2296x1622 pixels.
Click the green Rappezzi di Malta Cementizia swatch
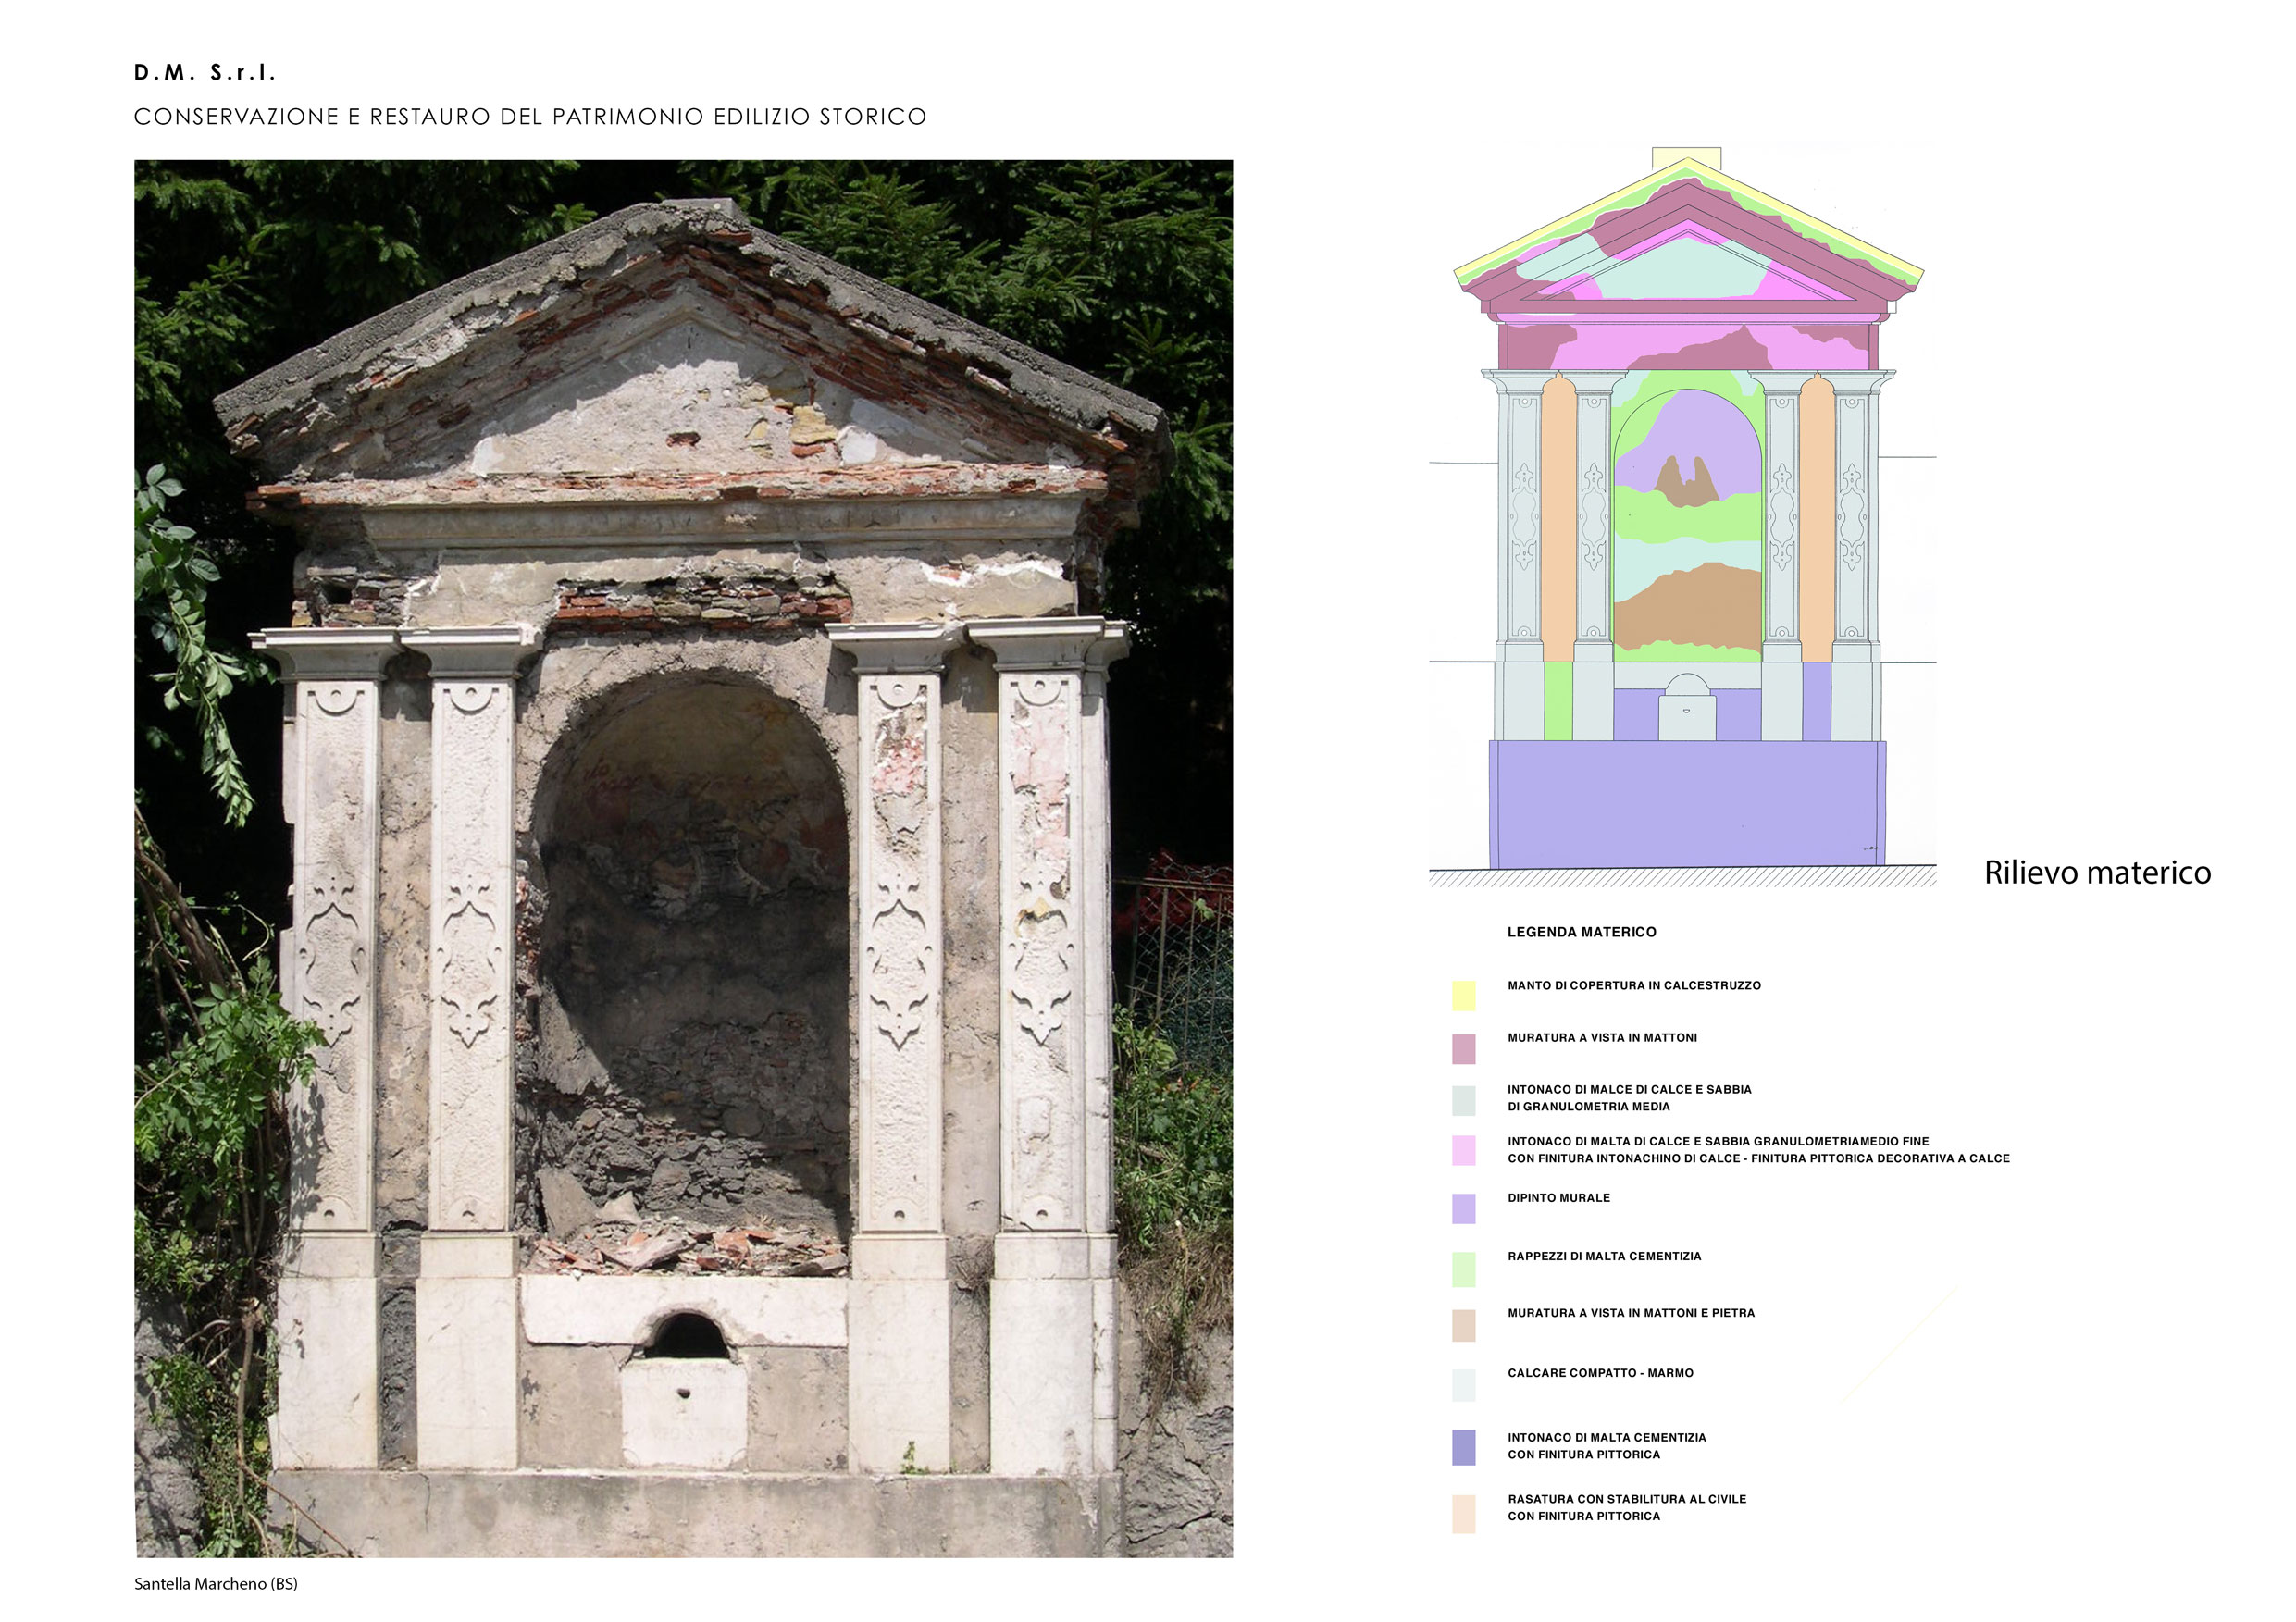click(x=1463, y=1269)
